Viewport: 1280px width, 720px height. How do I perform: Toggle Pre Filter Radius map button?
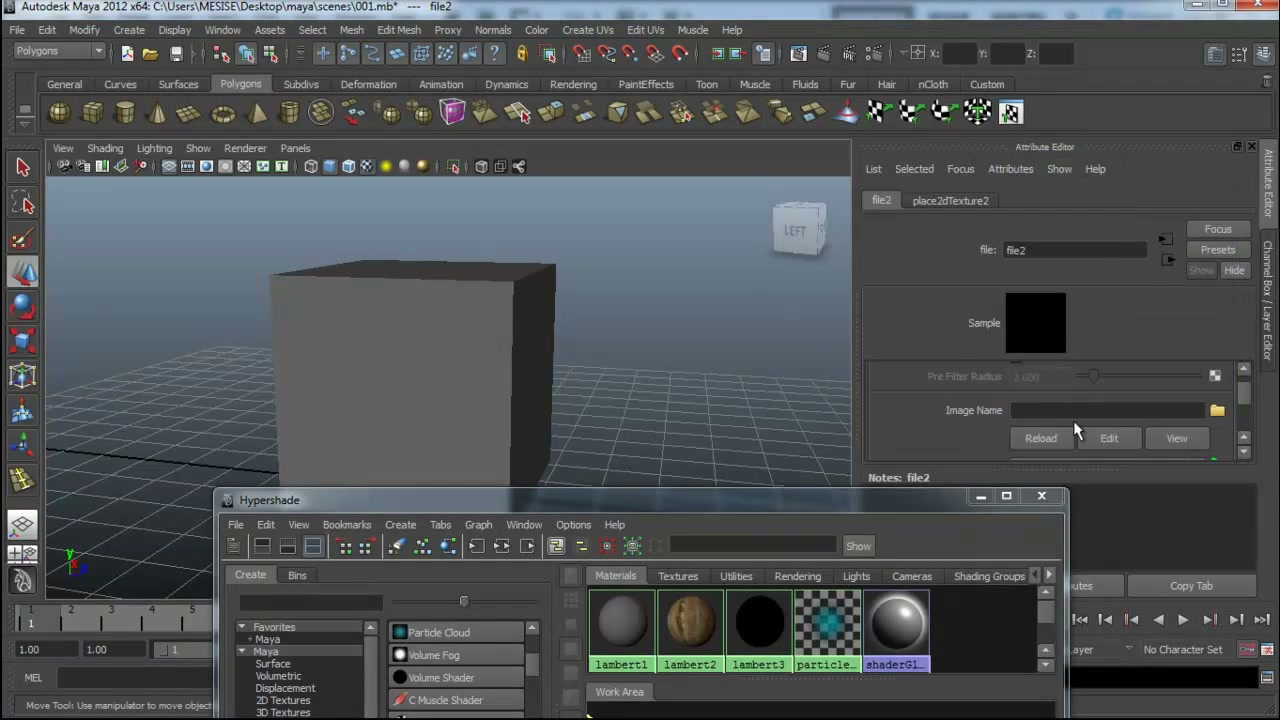point(1214,376)
